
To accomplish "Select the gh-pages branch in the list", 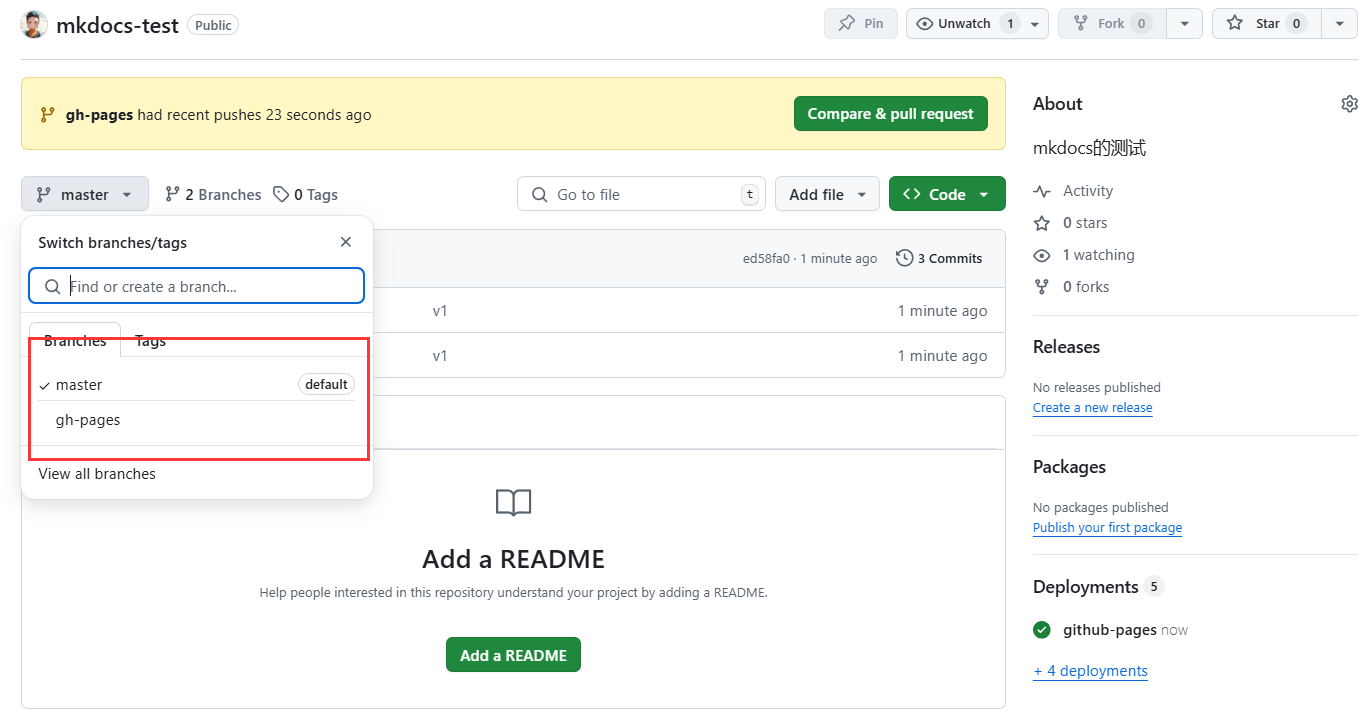I will pos(197,420).
